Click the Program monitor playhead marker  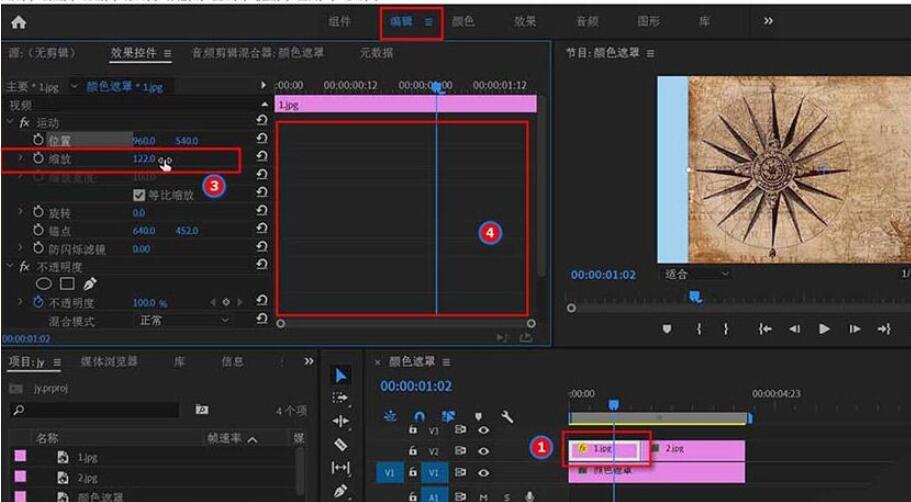point(695,297)
